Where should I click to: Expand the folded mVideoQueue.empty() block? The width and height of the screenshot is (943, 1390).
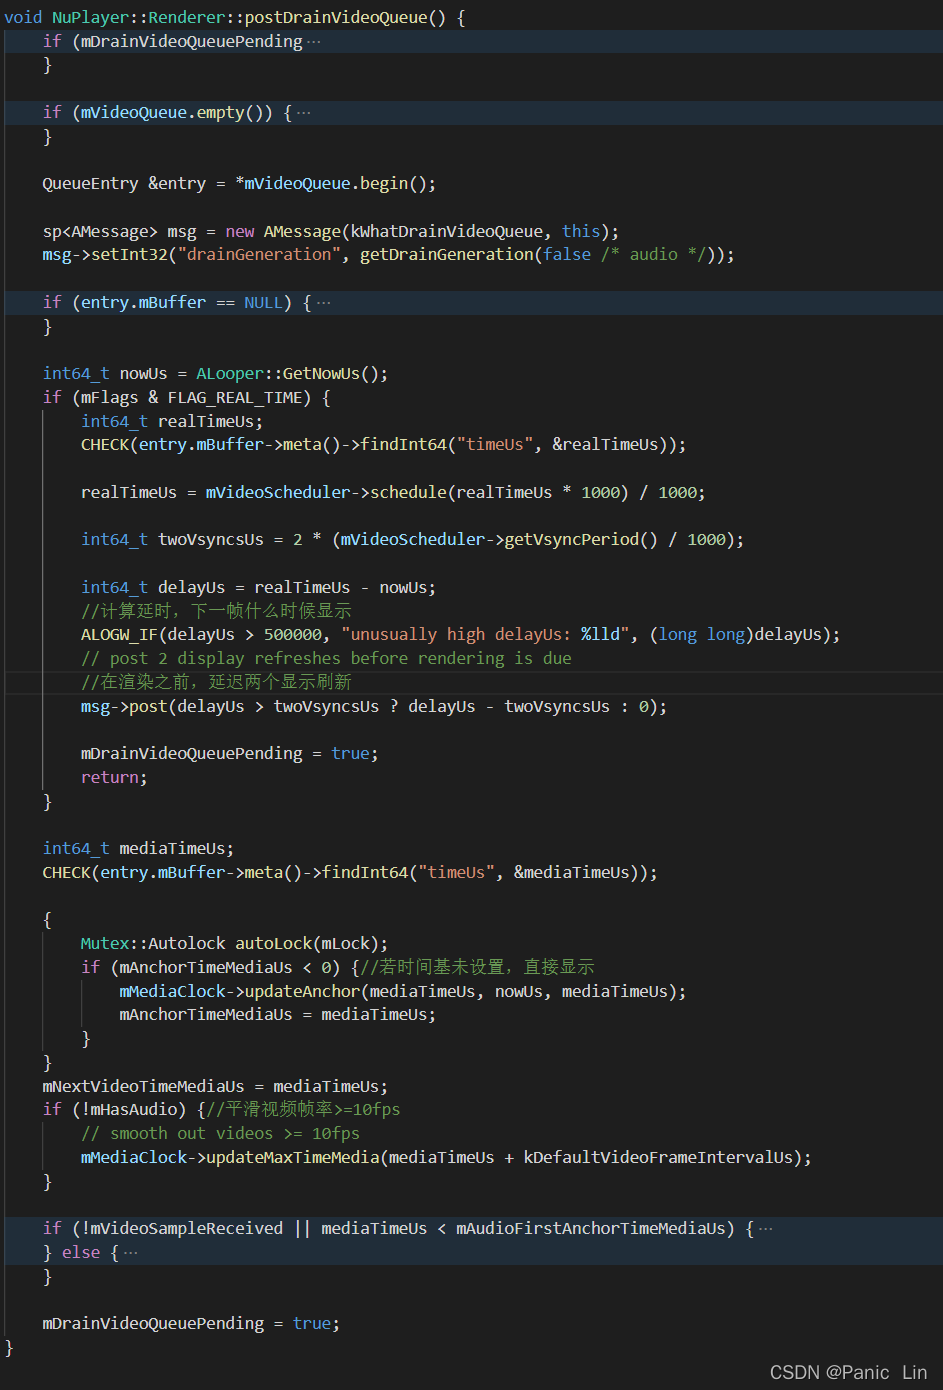(304, 113)
